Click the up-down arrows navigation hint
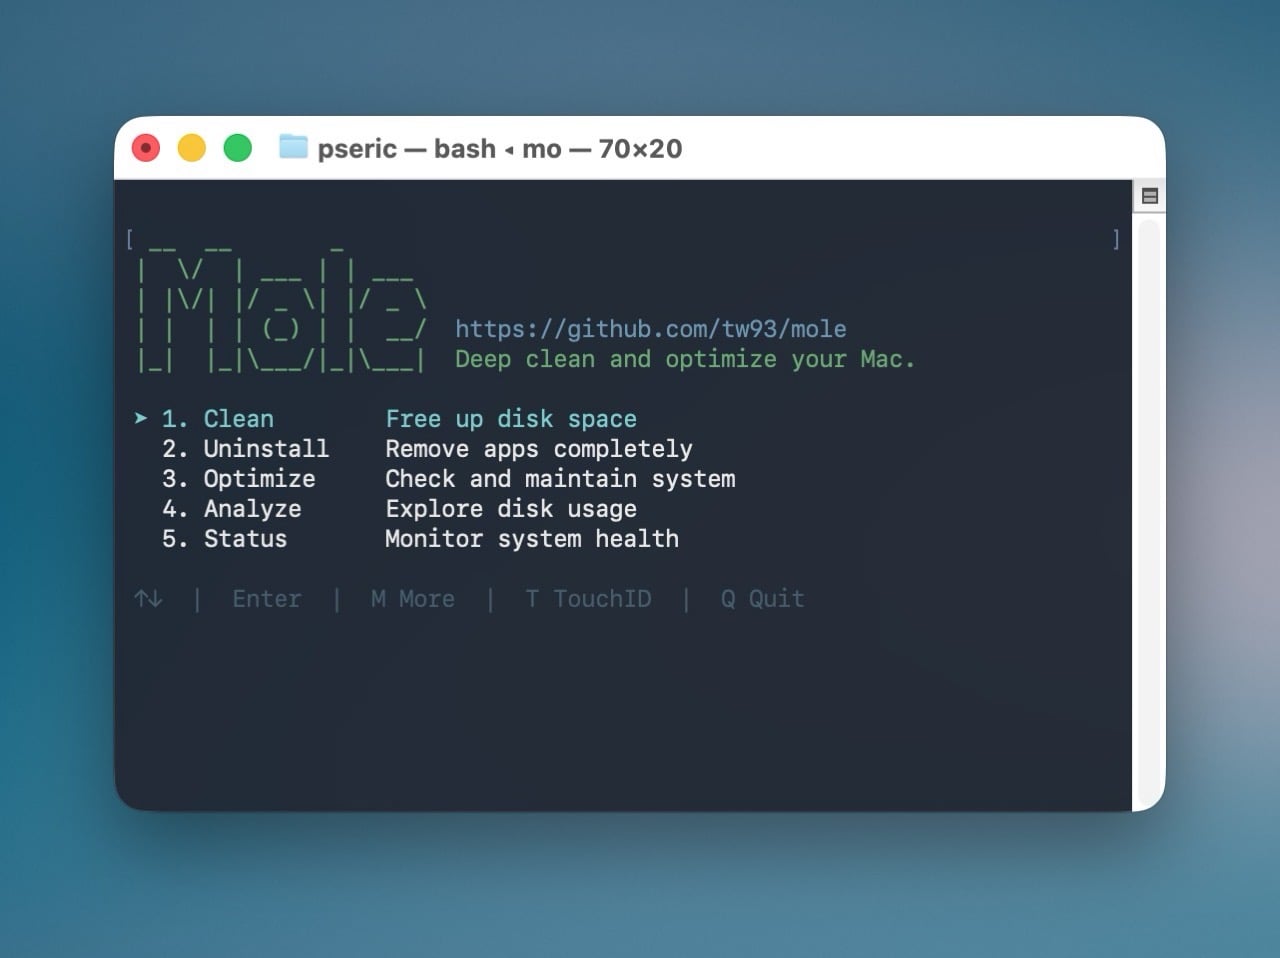1280x958 pixels. [148, 599]
